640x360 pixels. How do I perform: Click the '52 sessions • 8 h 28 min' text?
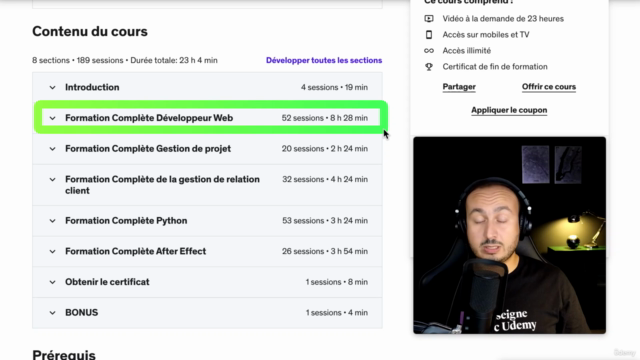[x=324, y=118]
